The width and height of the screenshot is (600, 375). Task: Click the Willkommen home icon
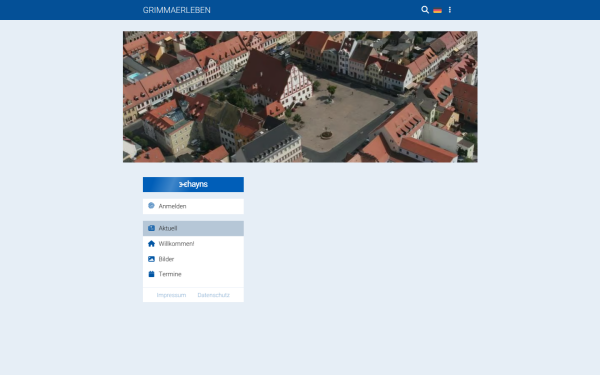tap(151, 243)
